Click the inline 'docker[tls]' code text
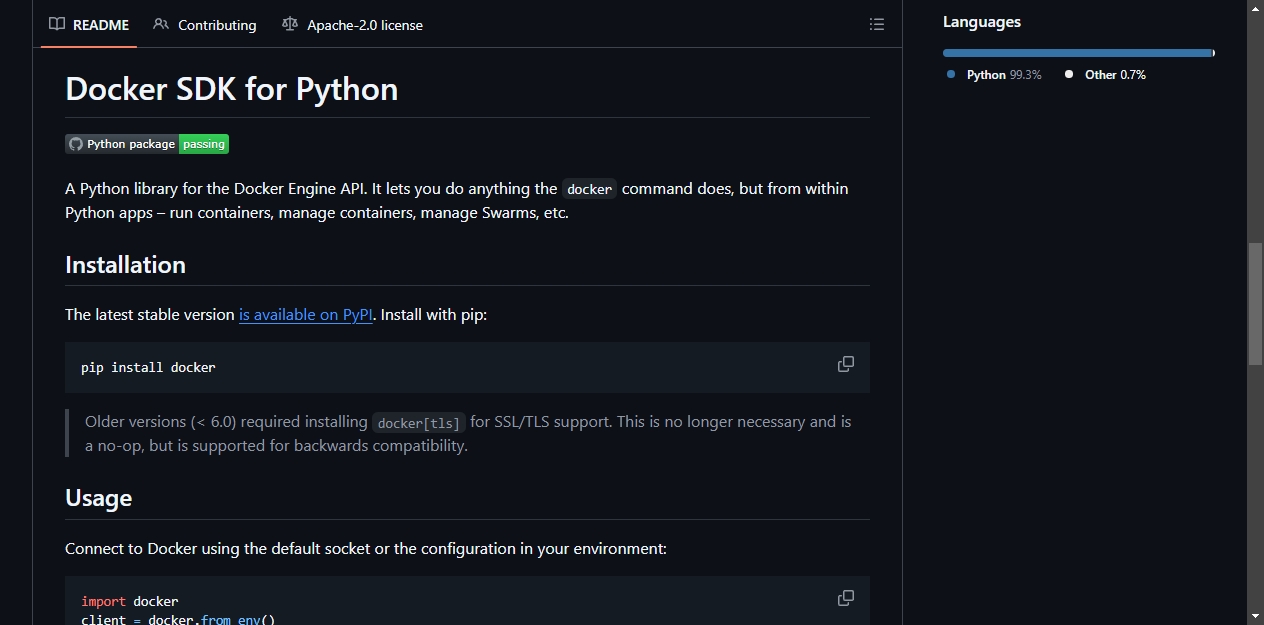 click(419, 423)
